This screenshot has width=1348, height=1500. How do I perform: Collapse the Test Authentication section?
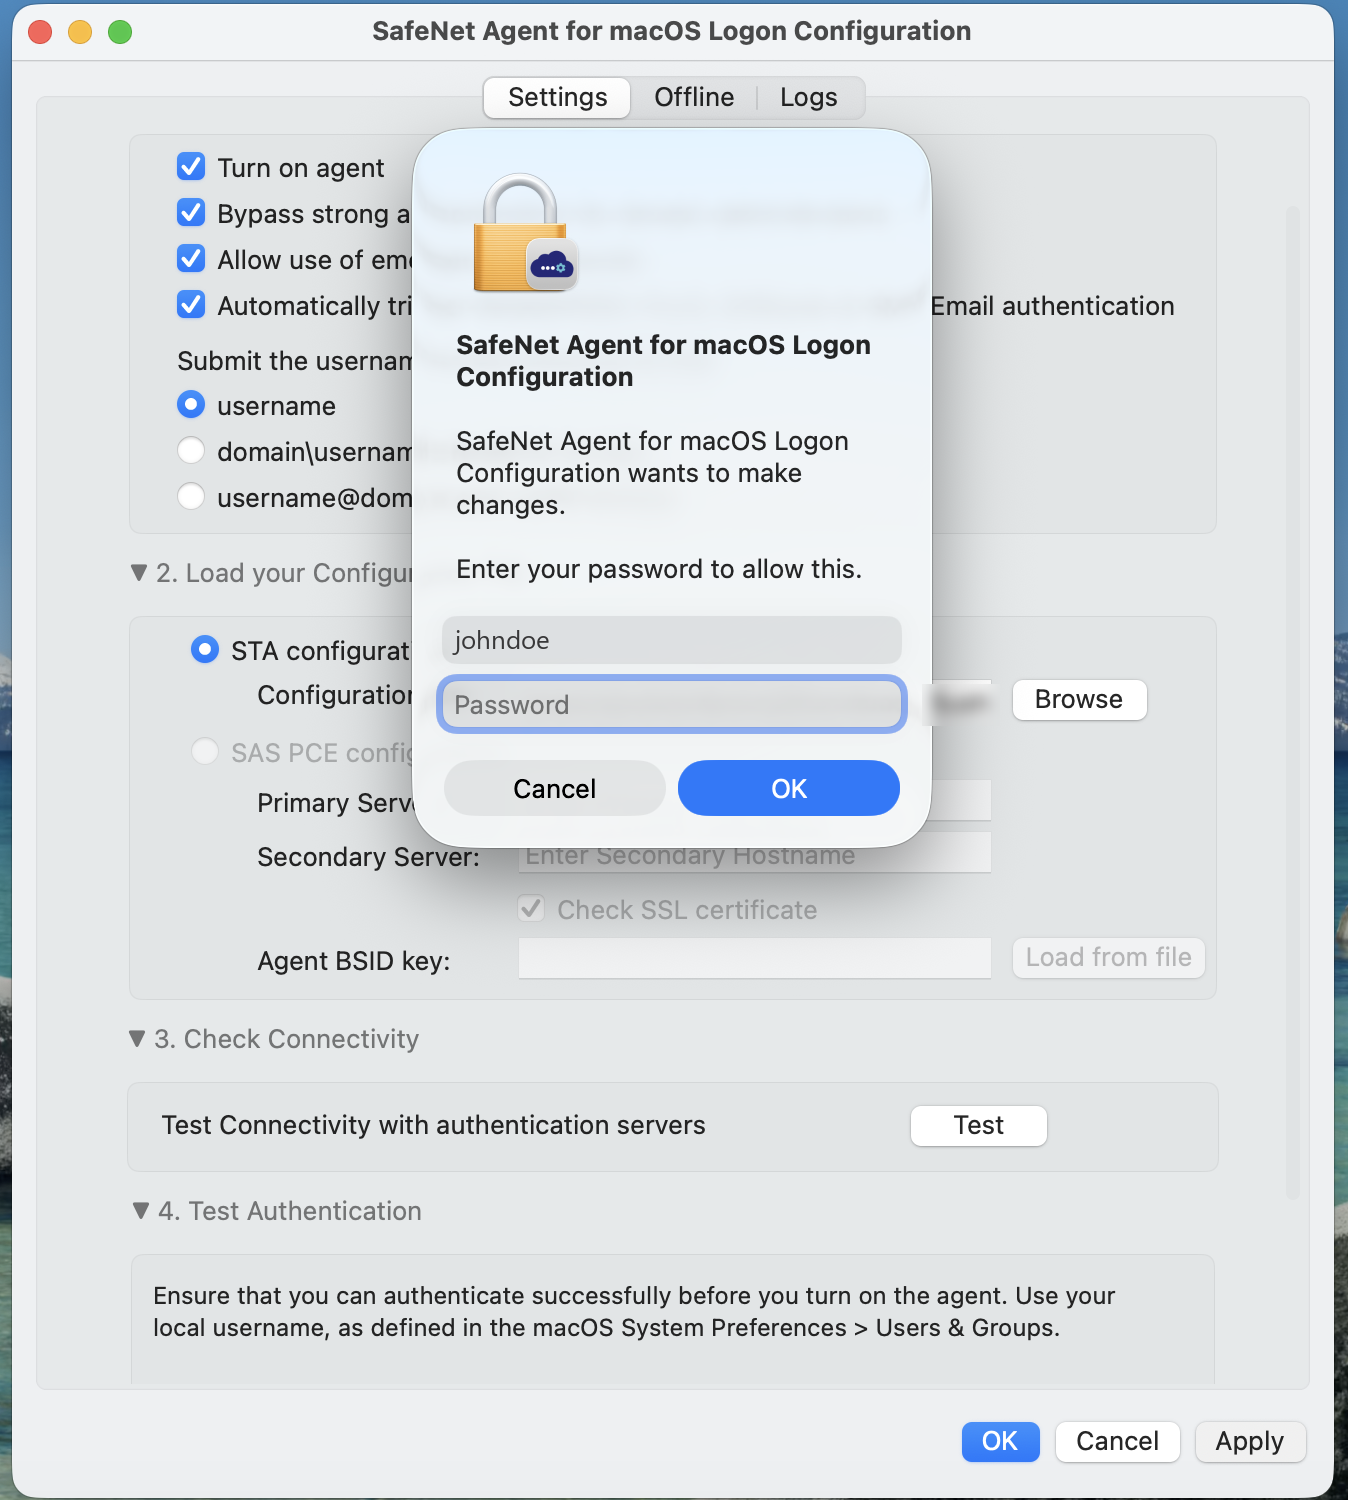[x=141, y=1211]
